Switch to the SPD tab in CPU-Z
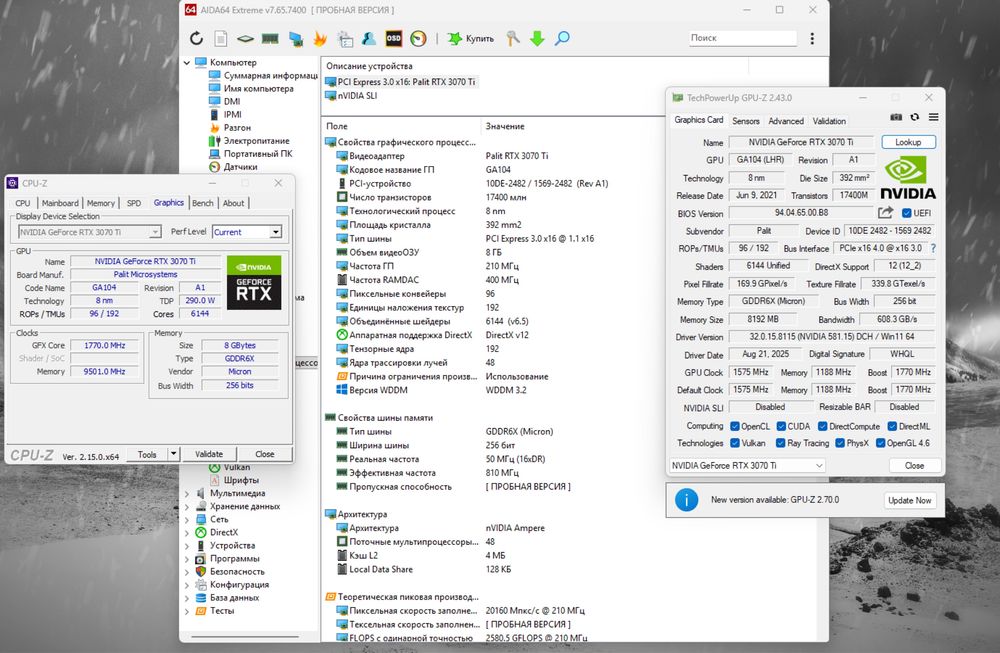 (x=134, y=203)
